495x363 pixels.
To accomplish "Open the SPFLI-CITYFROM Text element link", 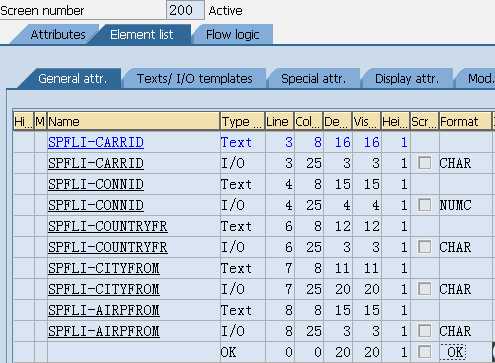I will point(104,268).
